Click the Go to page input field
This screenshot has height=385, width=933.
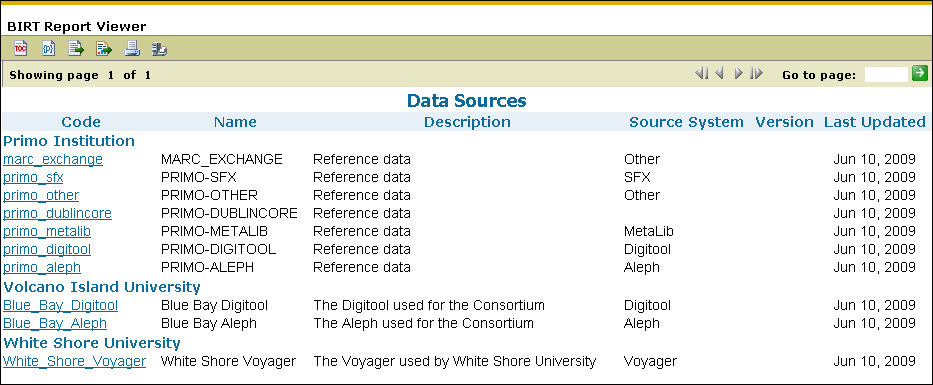tap(886, 74)
